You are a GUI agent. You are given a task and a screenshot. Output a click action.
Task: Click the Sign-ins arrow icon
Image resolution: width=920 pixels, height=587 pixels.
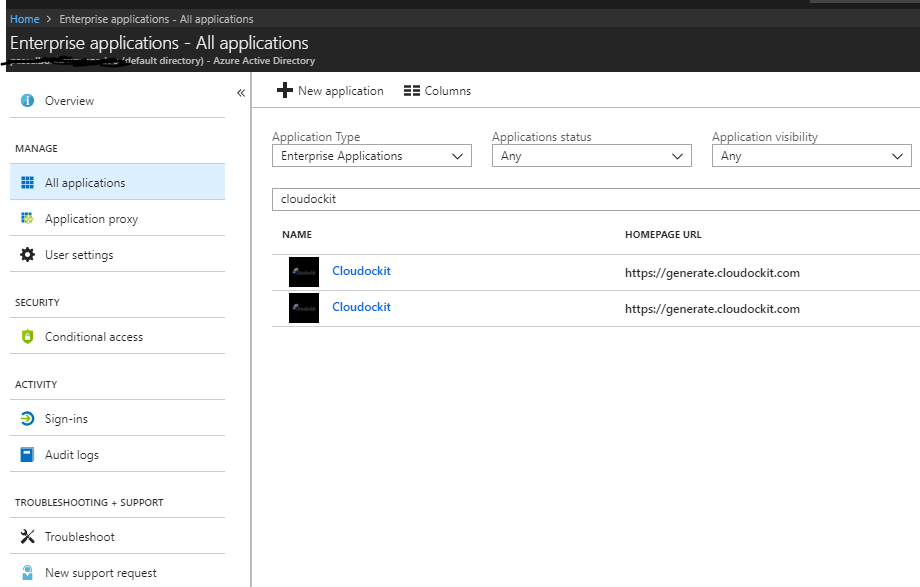coord(27,419)
